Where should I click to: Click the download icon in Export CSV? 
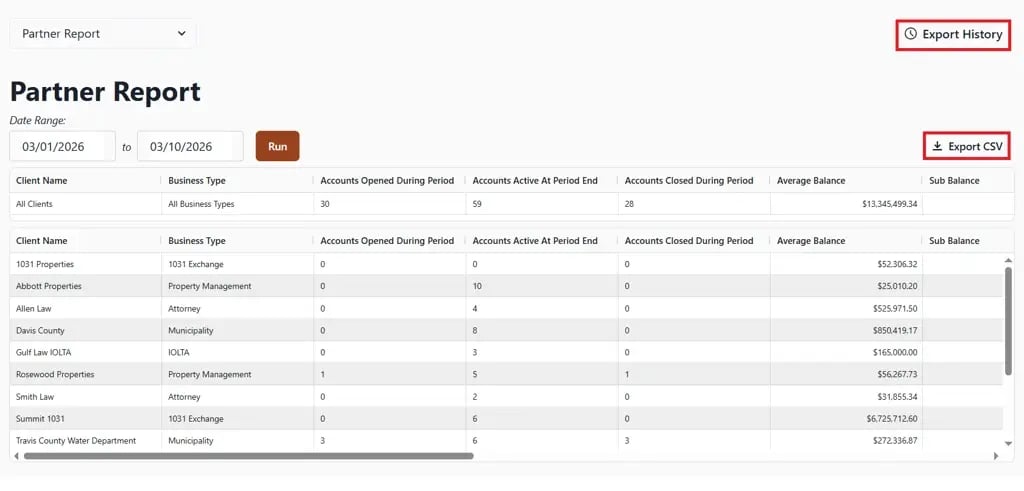pos(937,147)
